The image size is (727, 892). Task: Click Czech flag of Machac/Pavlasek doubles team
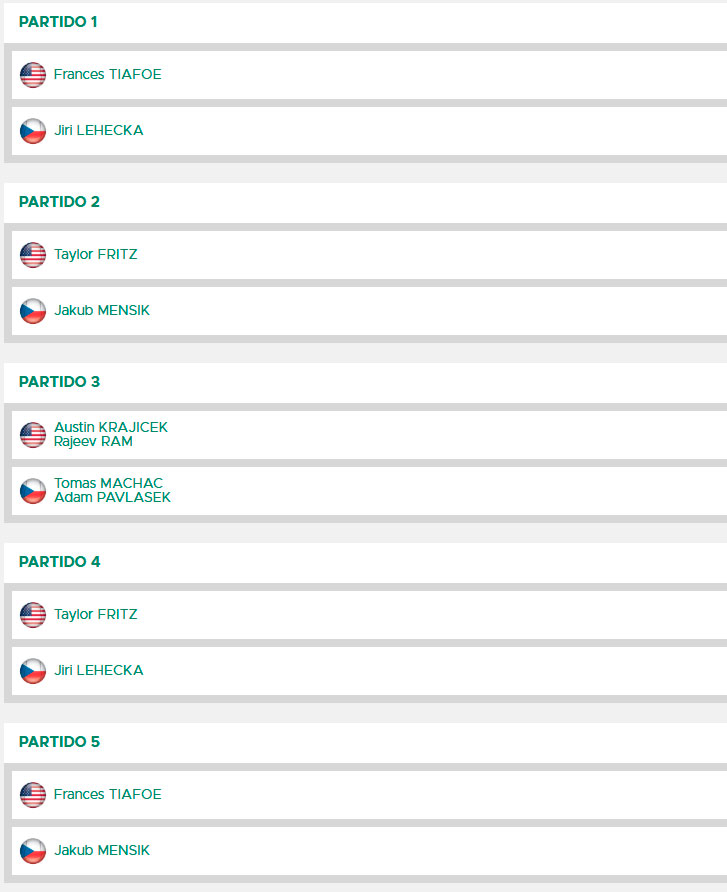coord(33,491)
